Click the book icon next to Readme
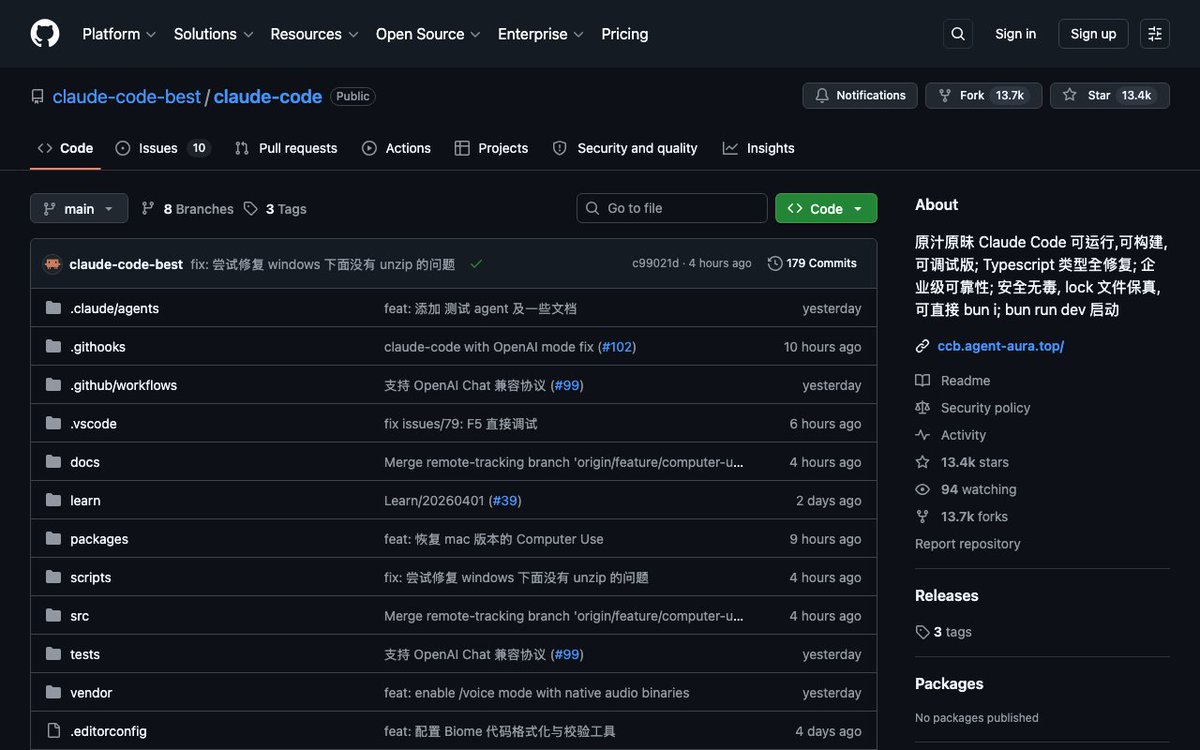This screenshot has width=1200, height=750. click(x=922, y=381)
